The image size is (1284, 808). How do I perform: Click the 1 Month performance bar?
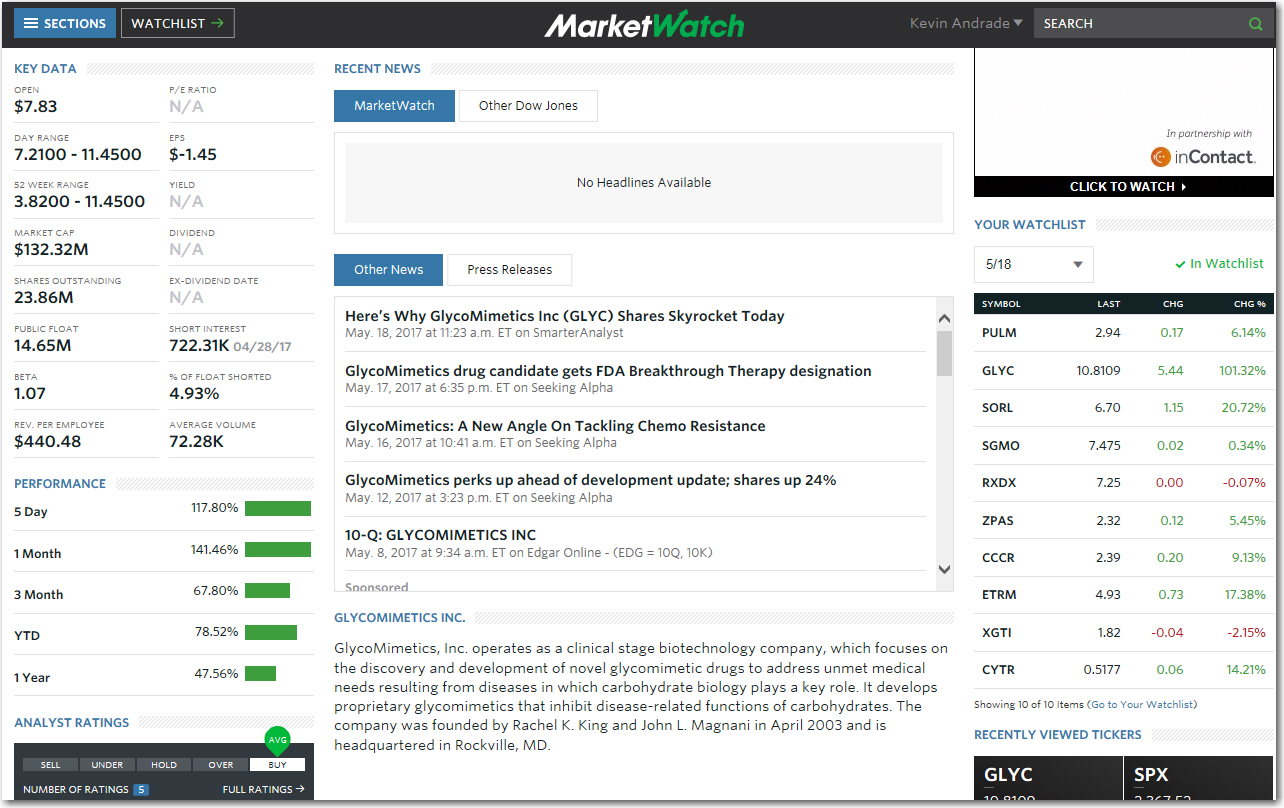[278, 550]
